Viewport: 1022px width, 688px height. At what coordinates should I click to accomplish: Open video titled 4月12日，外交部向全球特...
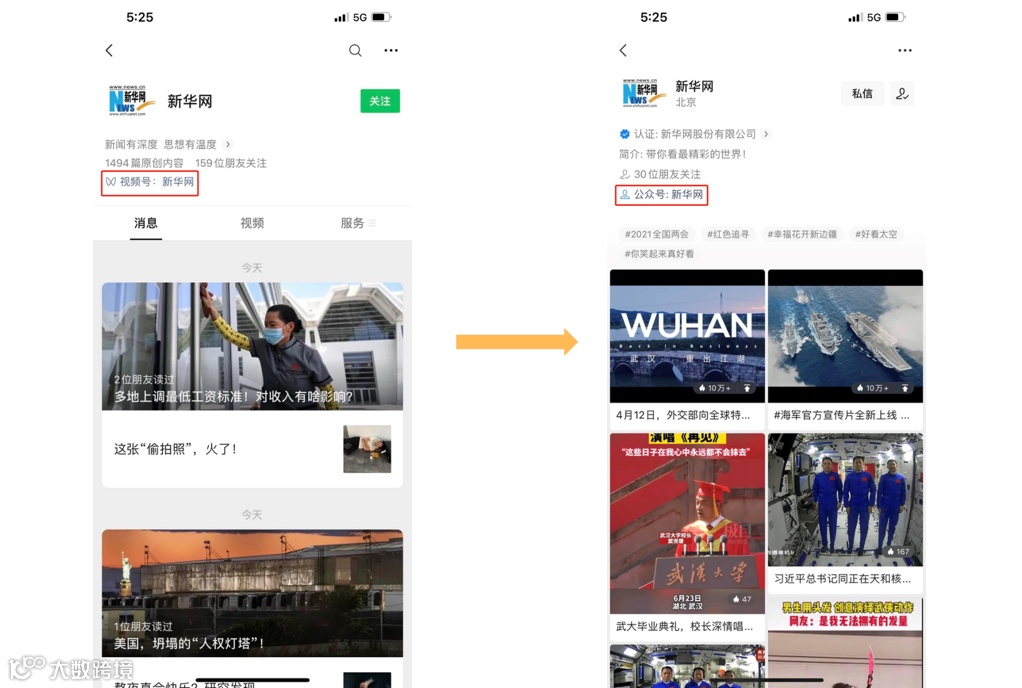pos(683,415)
